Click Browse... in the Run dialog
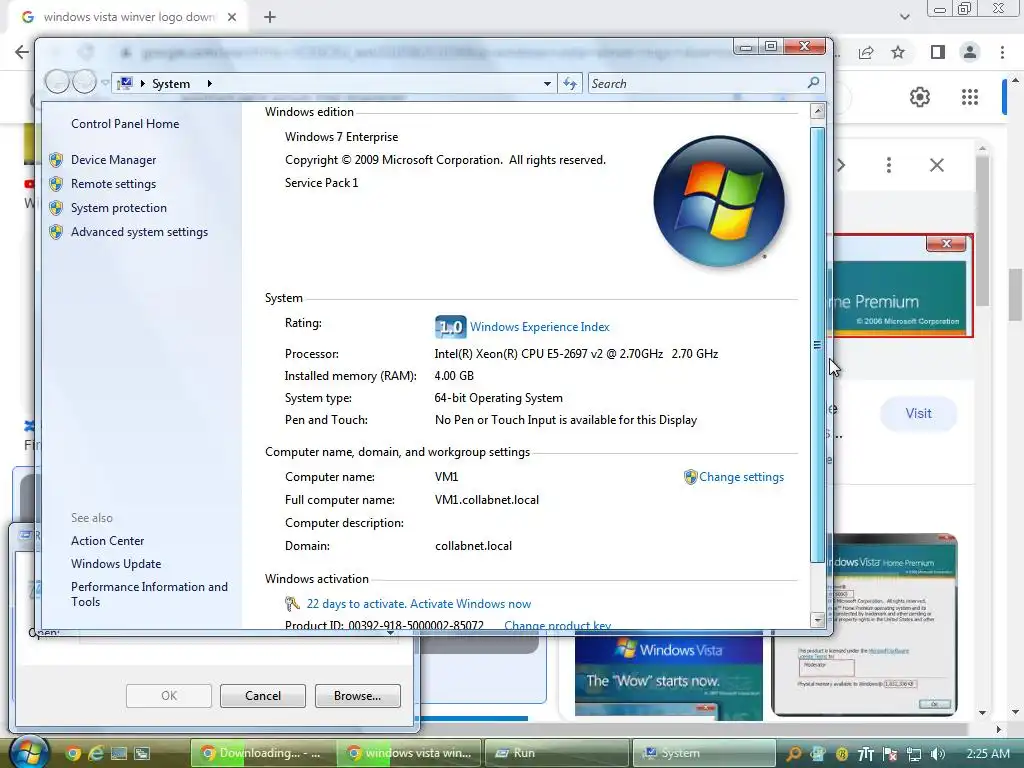The width and height of the screenshot is (1024, 768). click(x=357, y=696)
